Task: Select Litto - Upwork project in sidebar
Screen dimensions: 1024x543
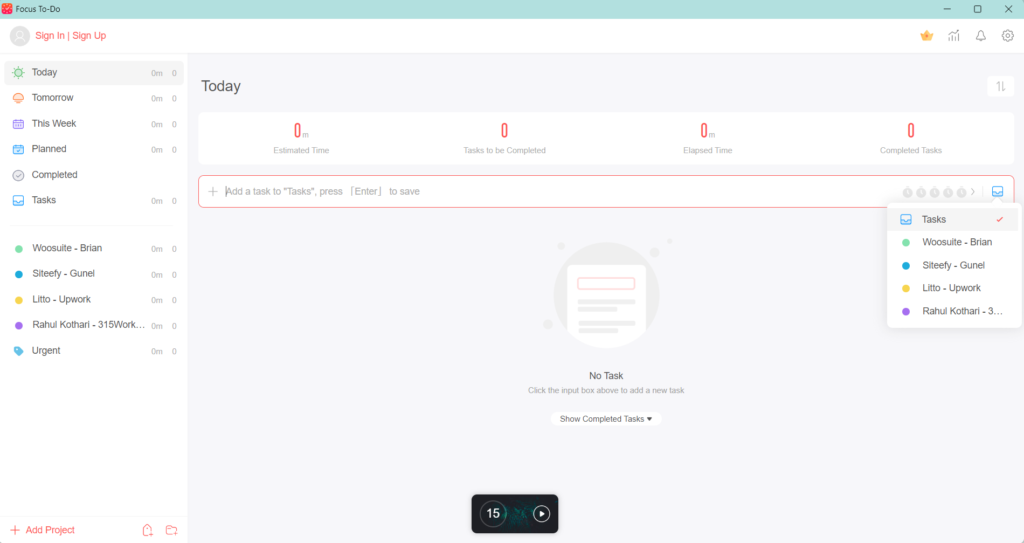Action: coord(94,299)
